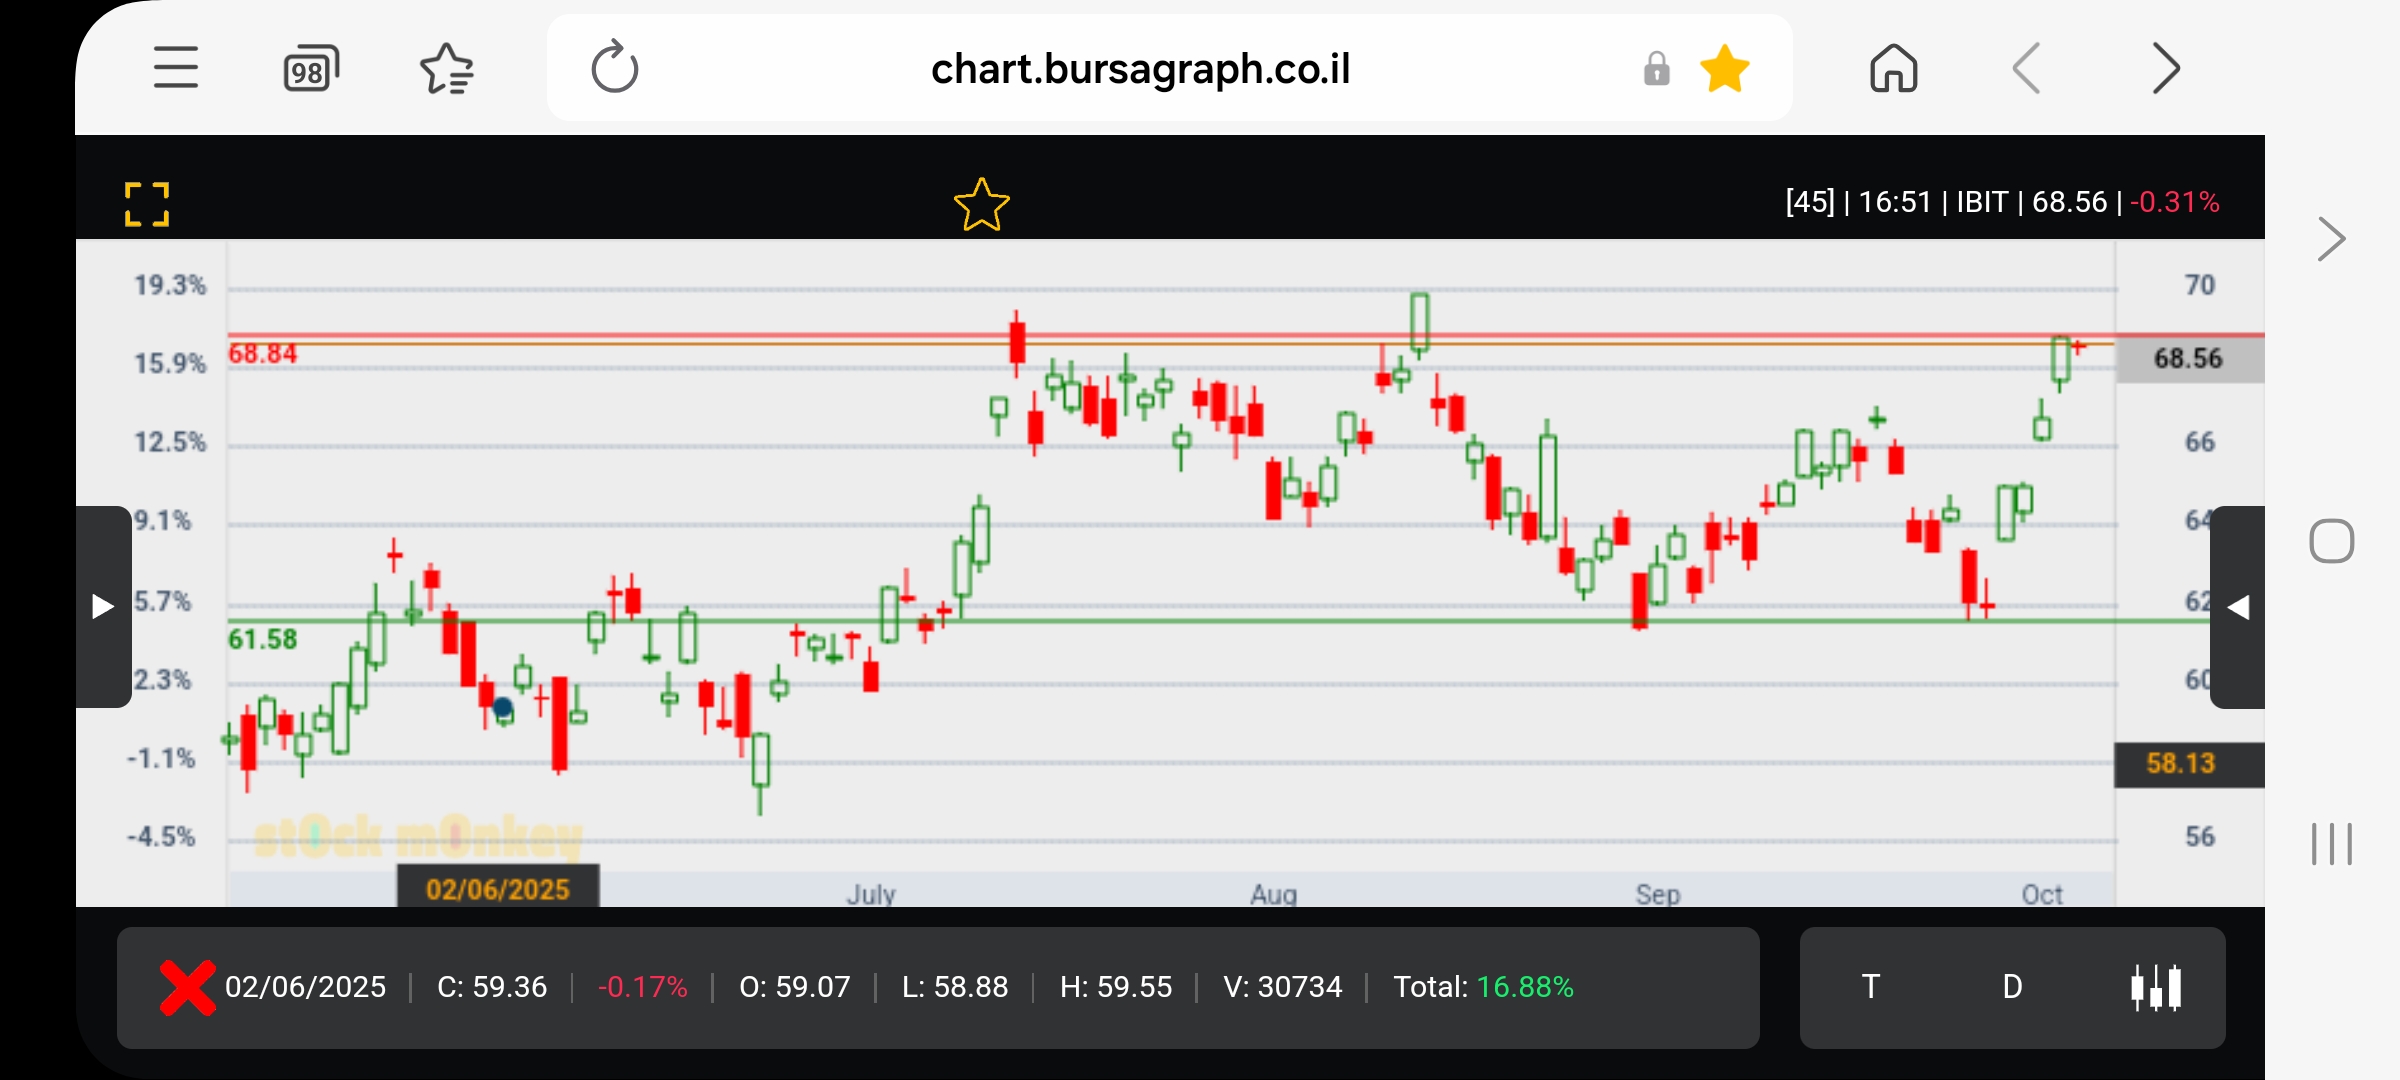Navigate forward with browser arrow
Image resolution: width=2400 pixels, height=1080 pixels.
click(x=2165, y=69)
